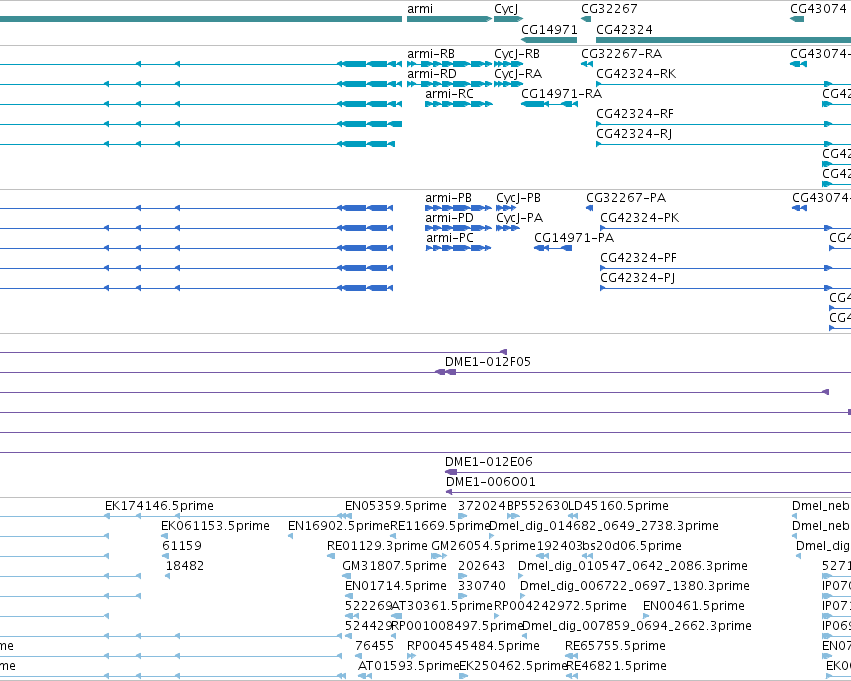
Task: Select the CG14971 gene bar
Action: click(549, 40)
